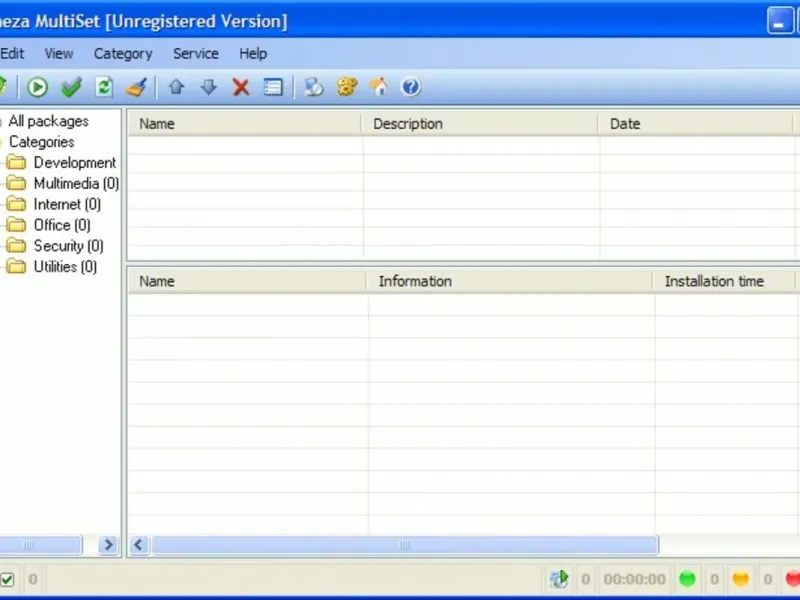Click the green Play start installation icon
800x600 pixels.
click(37, 87)
